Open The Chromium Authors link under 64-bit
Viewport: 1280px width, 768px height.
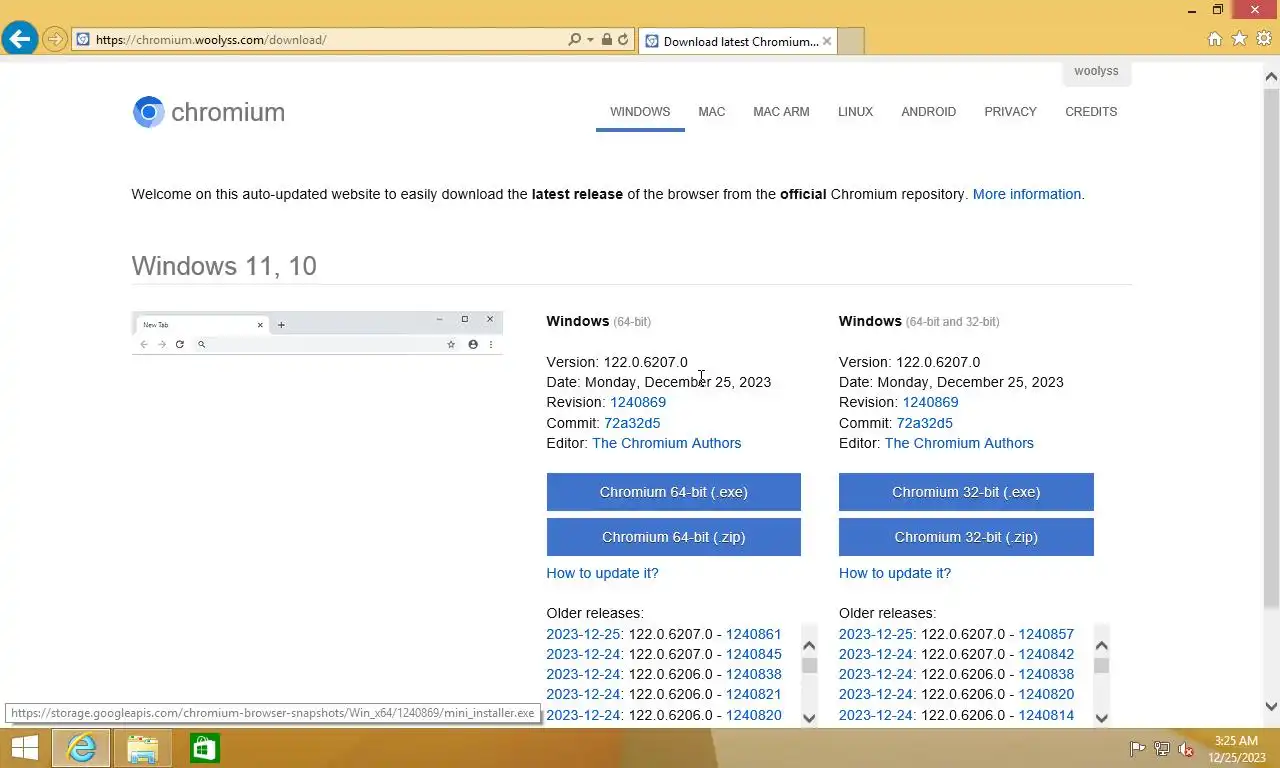(667, 443)
